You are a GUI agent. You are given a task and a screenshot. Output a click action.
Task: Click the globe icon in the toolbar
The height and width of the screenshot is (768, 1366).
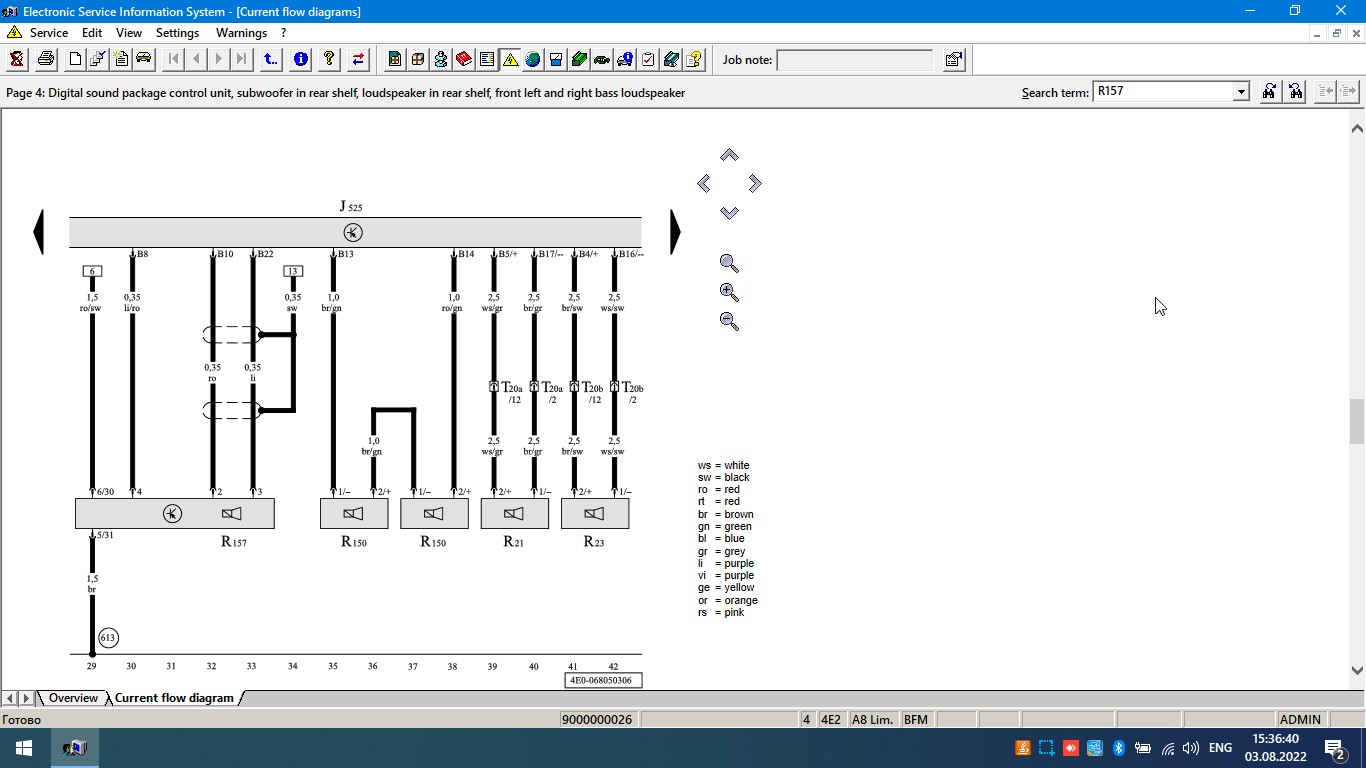point(533,59)
